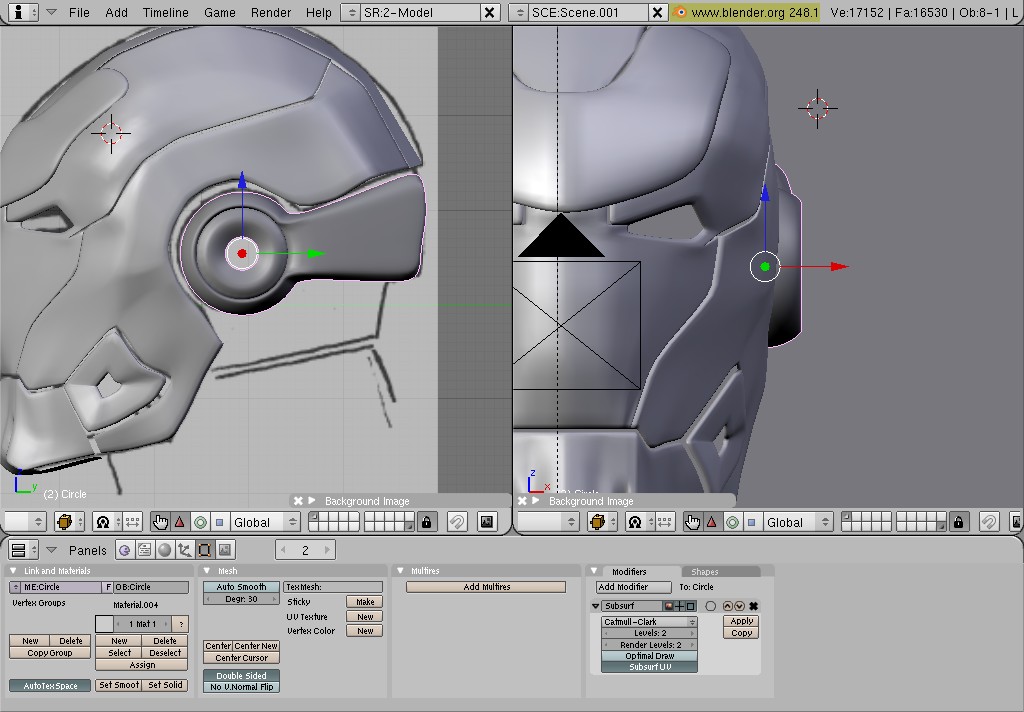Open the left viewport mode selector dropdown
The height and width of the screenshot is (712, 1024).
coord(25,522)
